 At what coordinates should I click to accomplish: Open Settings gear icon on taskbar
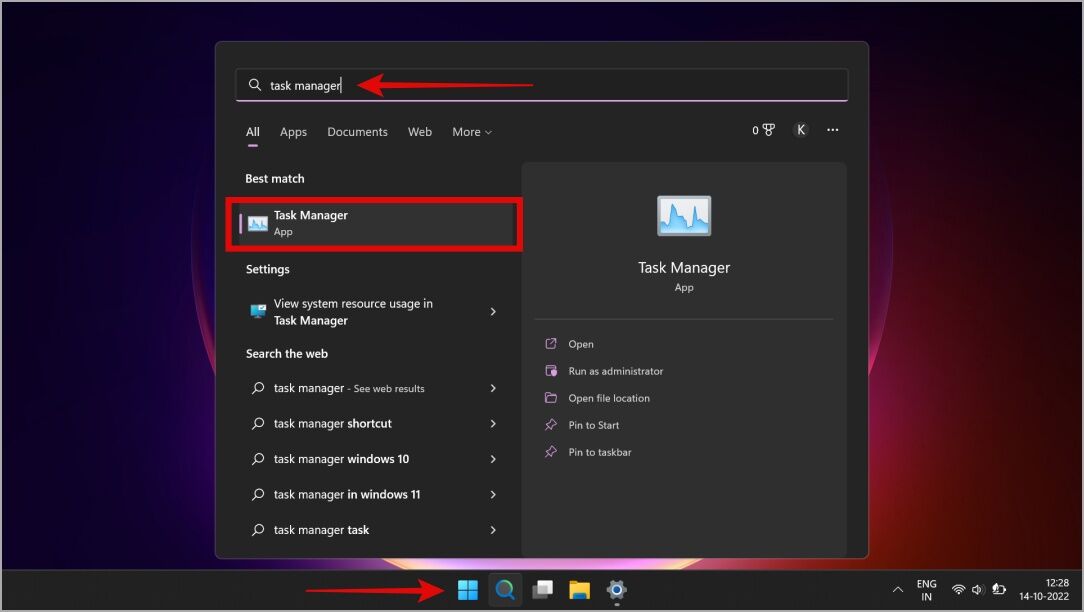(617, 590)
